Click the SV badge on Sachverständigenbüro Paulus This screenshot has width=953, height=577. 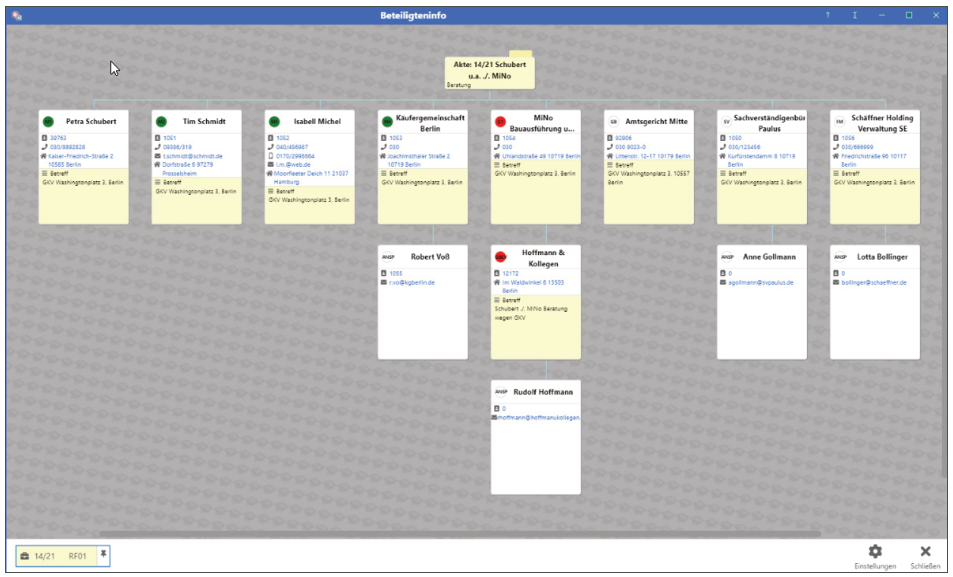pyautogui.click(x=727, y=122)
